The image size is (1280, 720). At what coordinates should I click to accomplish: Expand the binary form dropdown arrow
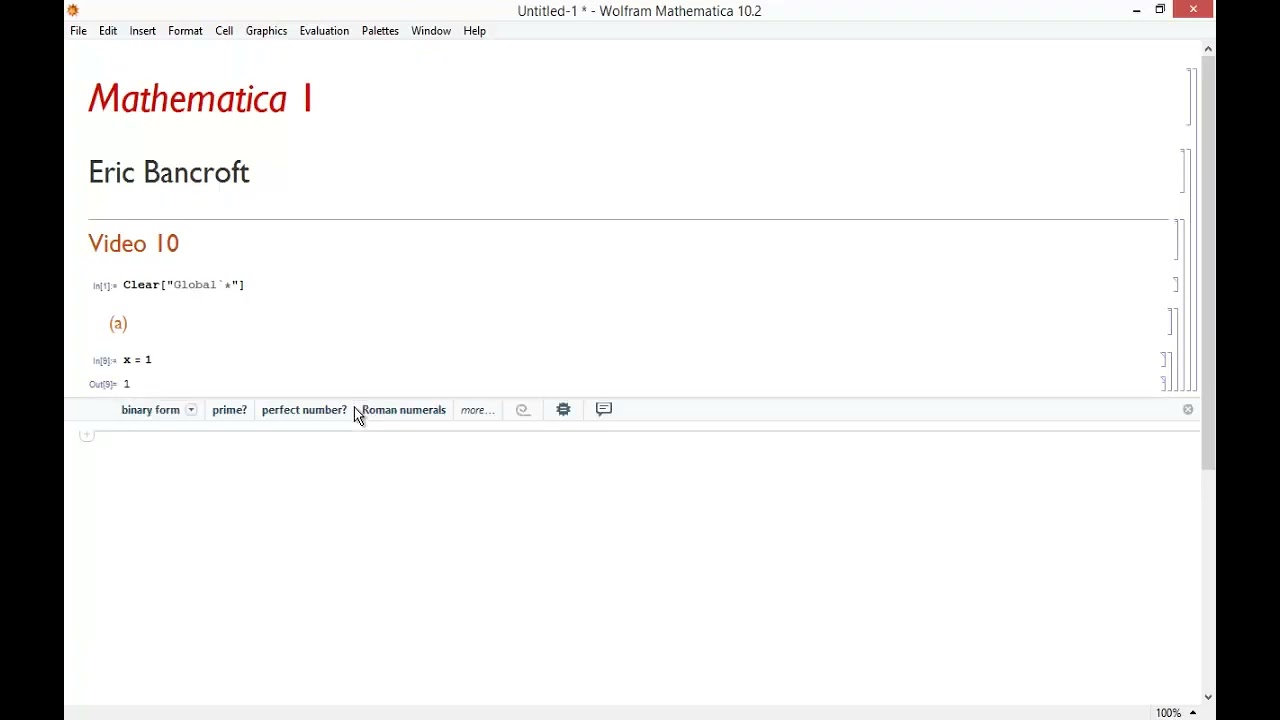(x=191, y=410)
